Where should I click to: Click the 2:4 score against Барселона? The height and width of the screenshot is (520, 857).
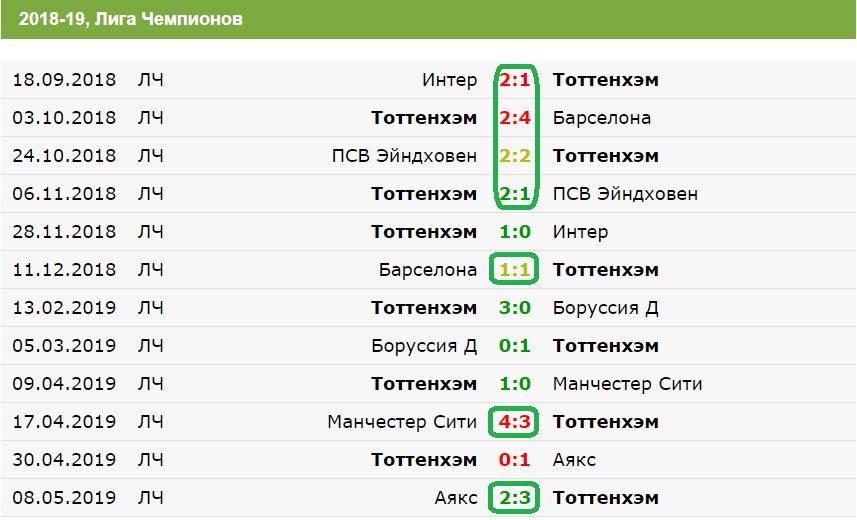pos(515,118)
